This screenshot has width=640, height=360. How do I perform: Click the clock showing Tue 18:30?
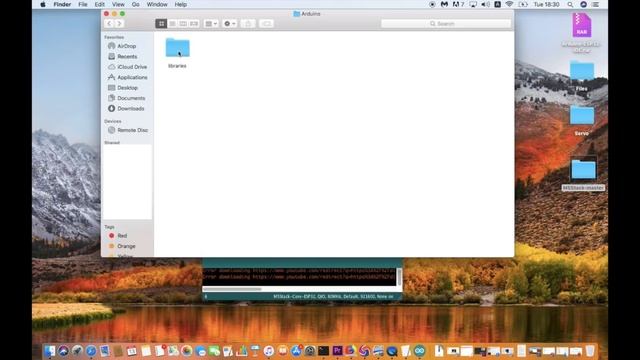pos(547,4)
